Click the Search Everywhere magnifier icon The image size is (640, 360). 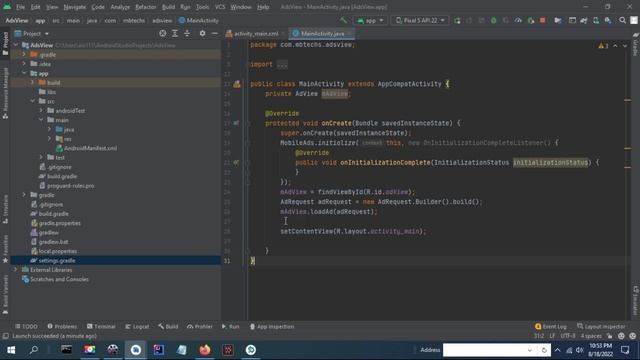622,20
